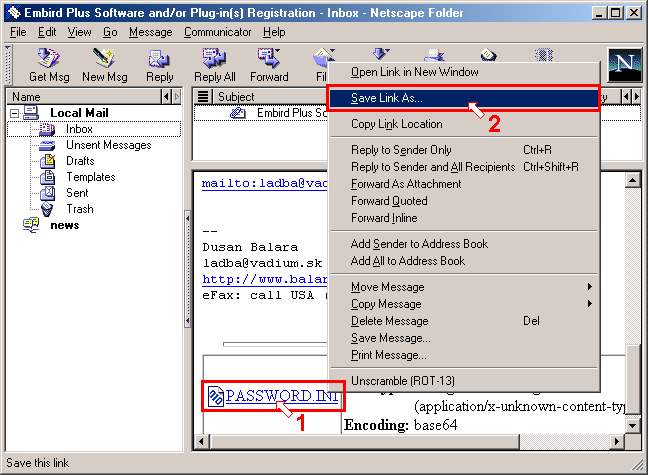Image resolution: width=648 pixels, height=475 pixels.
Task: Choose Add Sender to Address Book
Action: pos(465,244)
